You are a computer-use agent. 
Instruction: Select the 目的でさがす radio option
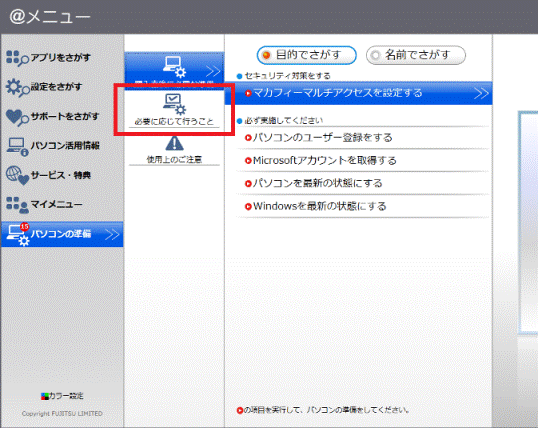pos(306,55)
